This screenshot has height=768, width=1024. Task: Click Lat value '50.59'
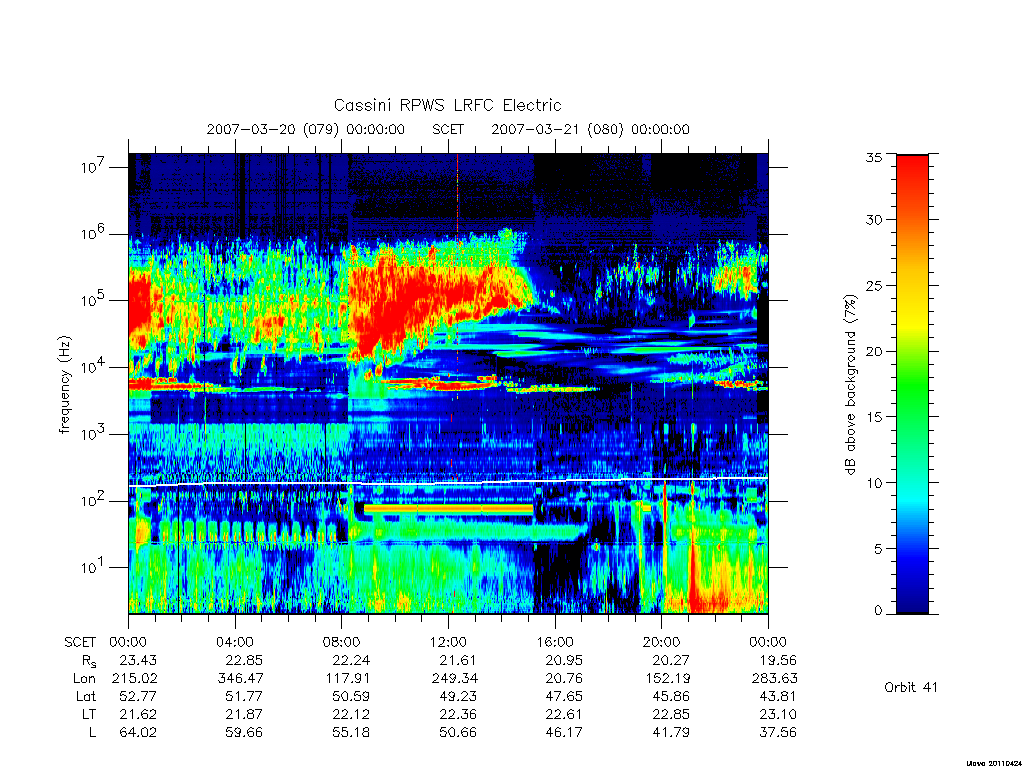point(351,696)
